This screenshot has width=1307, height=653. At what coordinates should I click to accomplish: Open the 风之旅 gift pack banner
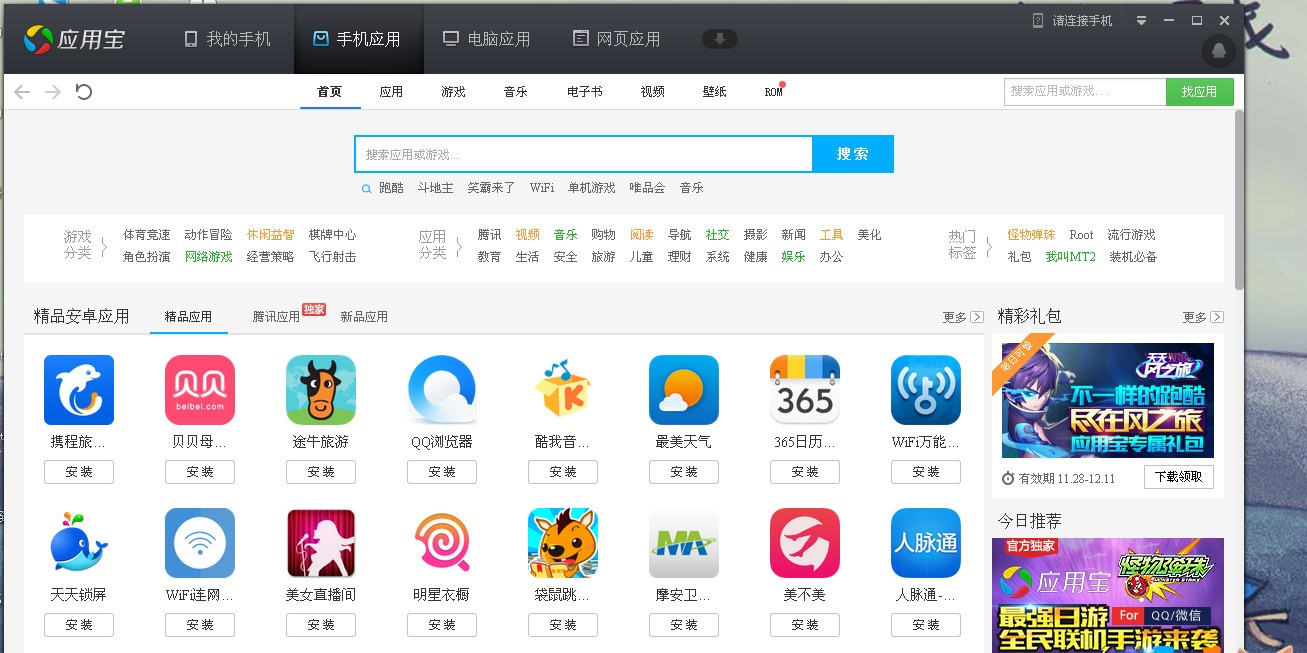coord(1108,400)
